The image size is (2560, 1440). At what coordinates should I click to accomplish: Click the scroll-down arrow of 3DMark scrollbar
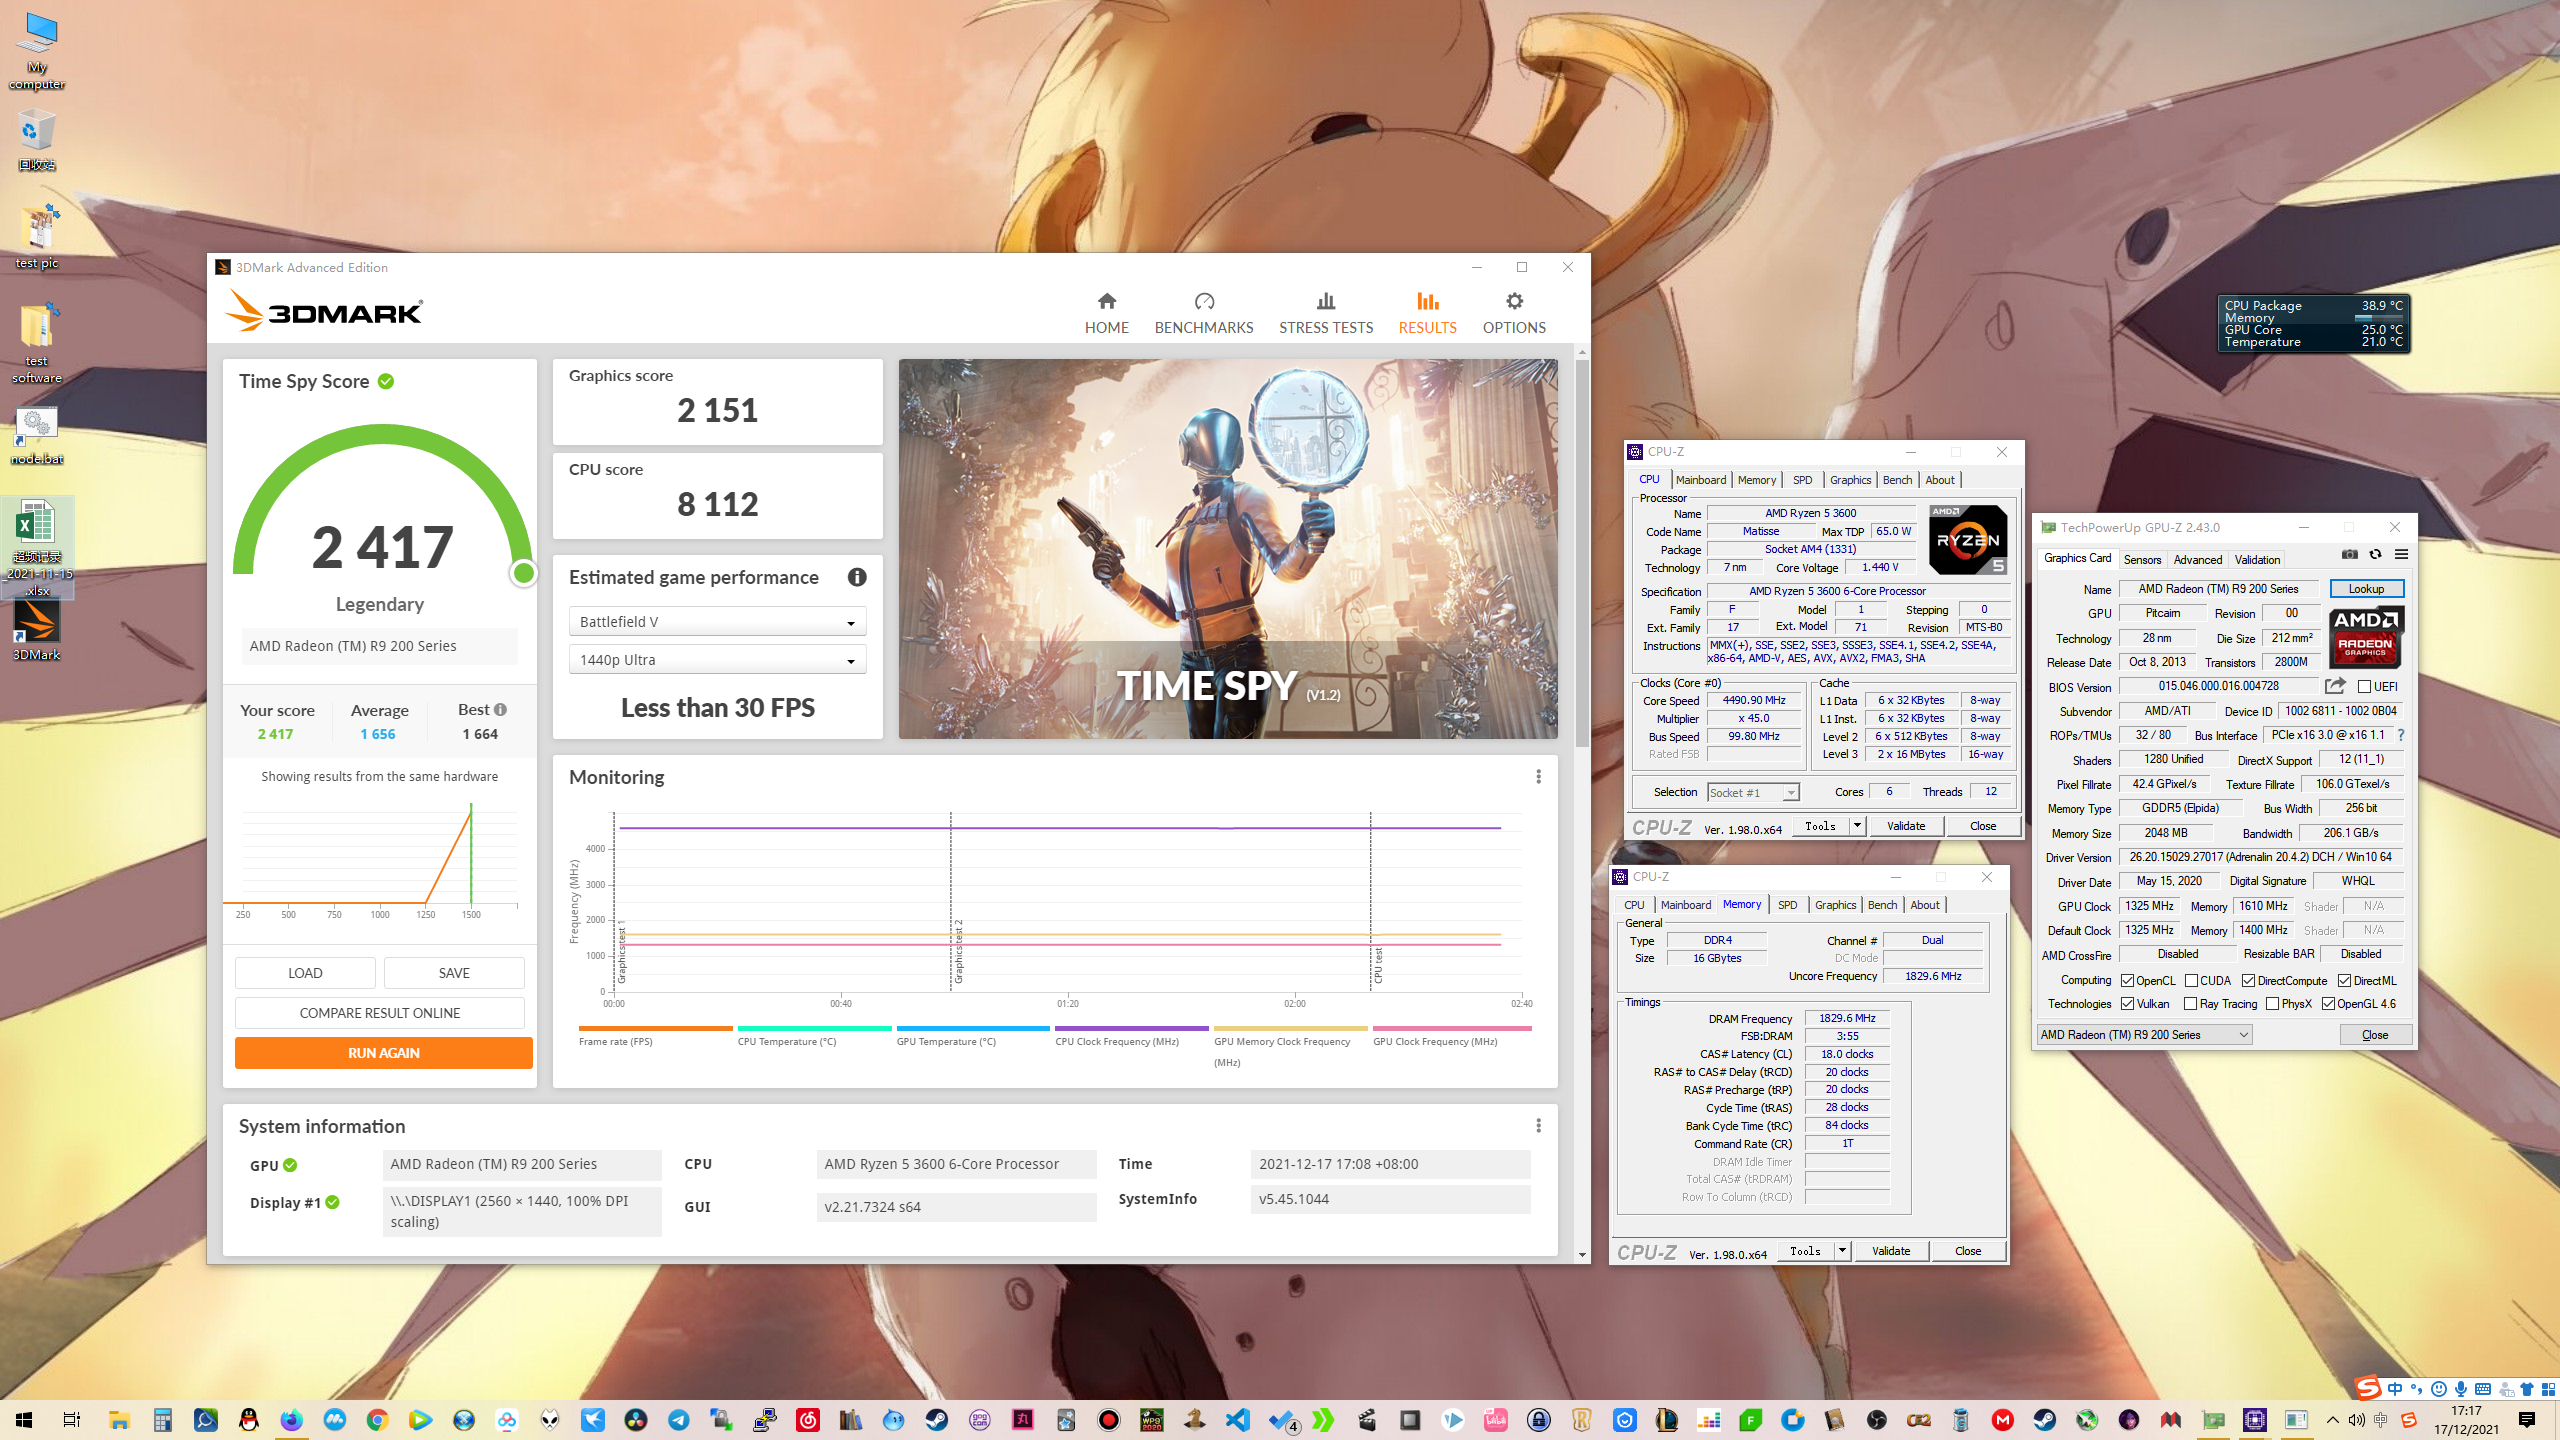pyautogui.click(x=1582, y=1255)
